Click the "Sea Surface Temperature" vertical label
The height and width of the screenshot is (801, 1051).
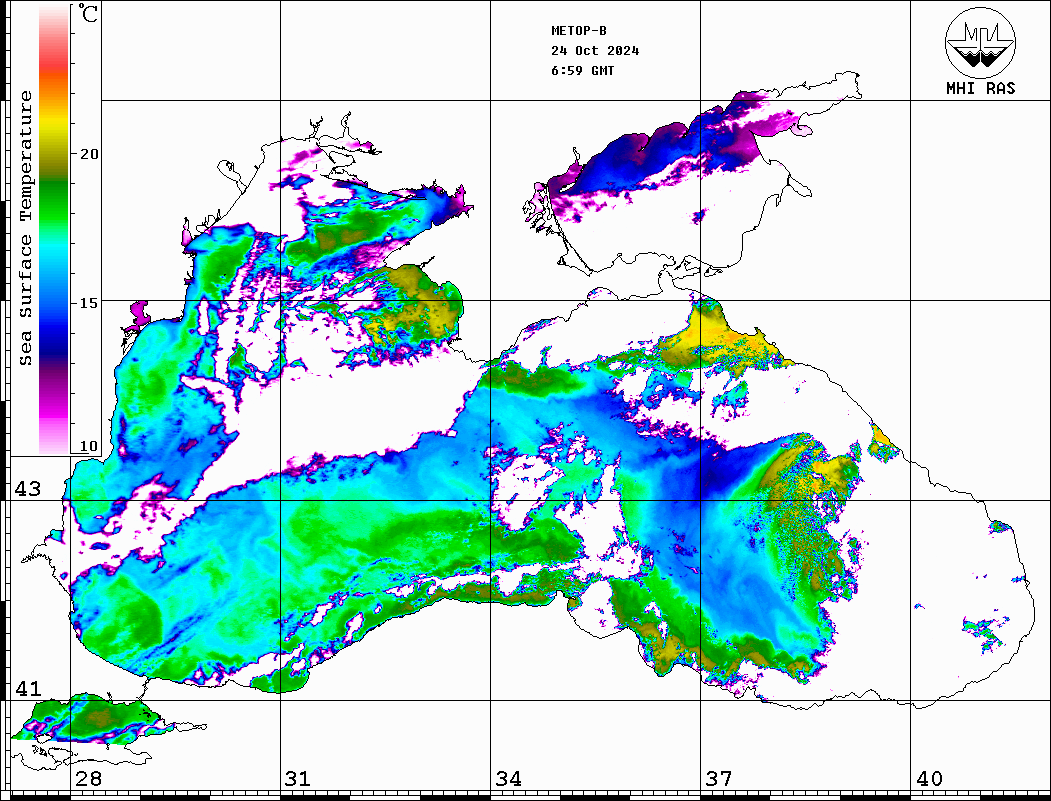pyautogui.click(x=25, y=229)
